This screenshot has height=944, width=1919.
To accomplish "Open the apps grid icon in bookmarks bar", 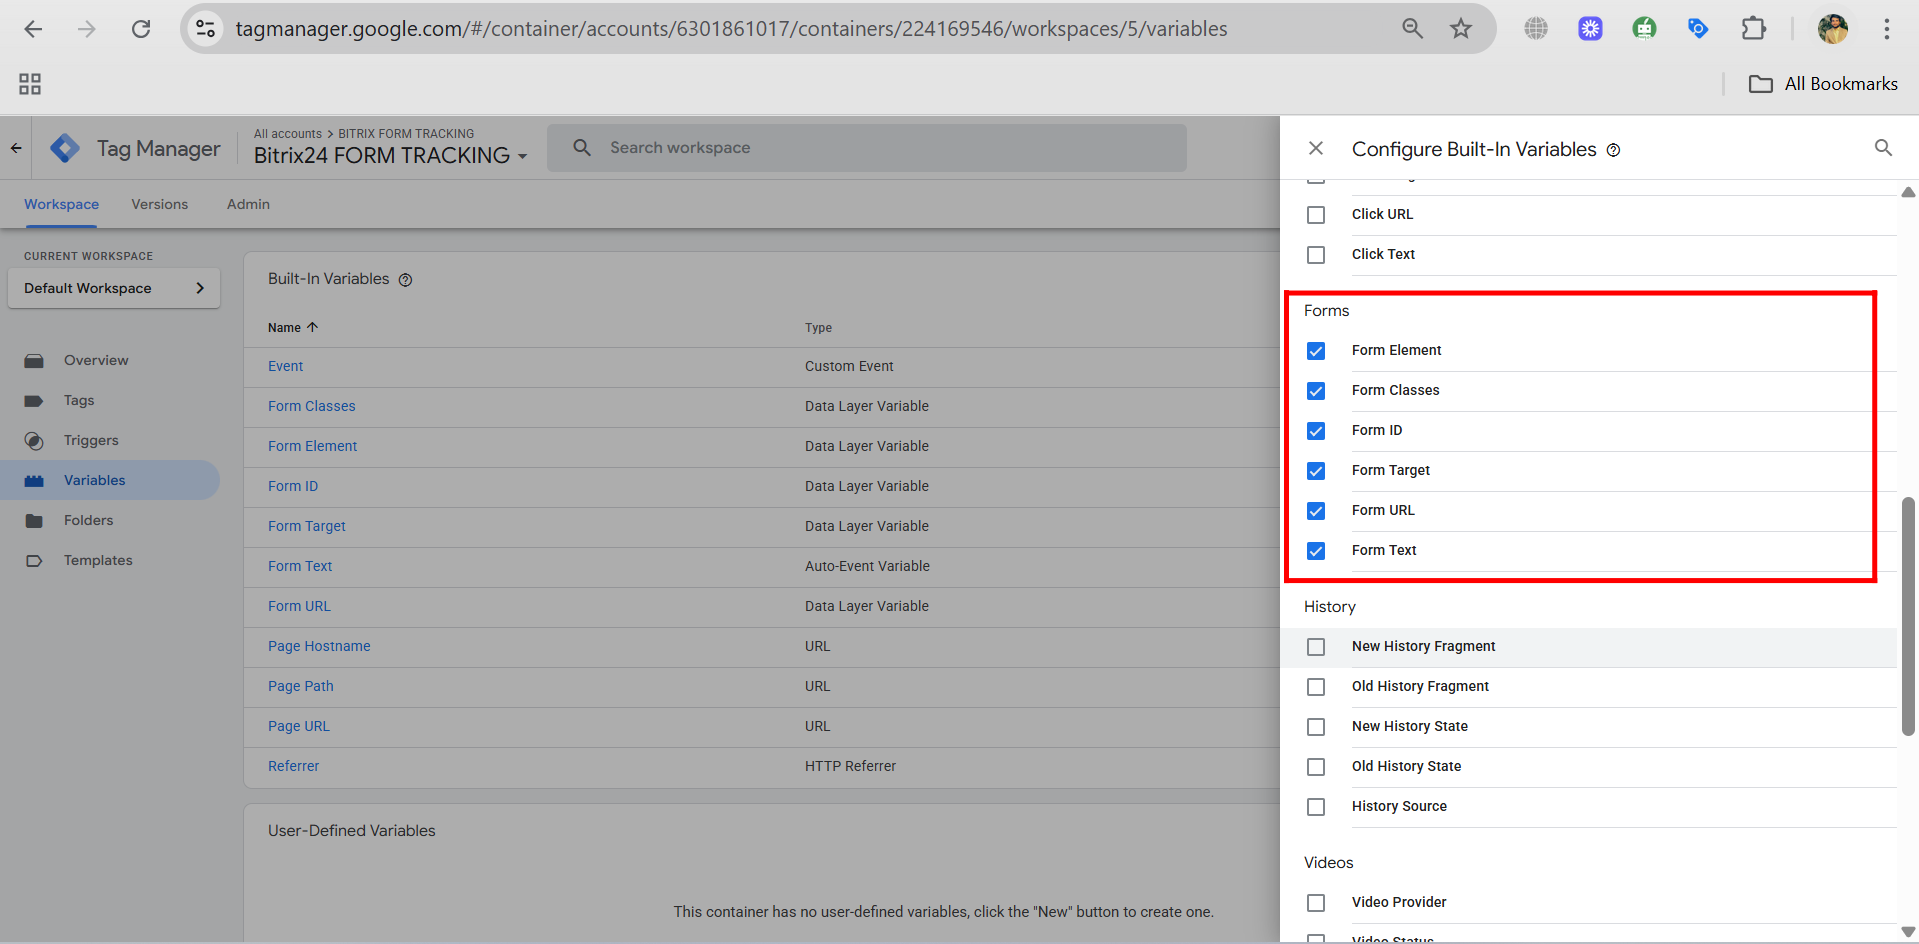I will pos(30,84).
